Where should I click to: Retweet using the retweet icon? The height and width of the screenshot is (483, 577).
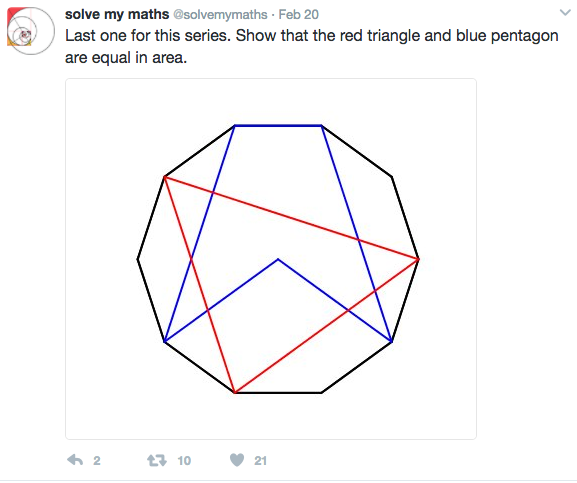point(157,460)
